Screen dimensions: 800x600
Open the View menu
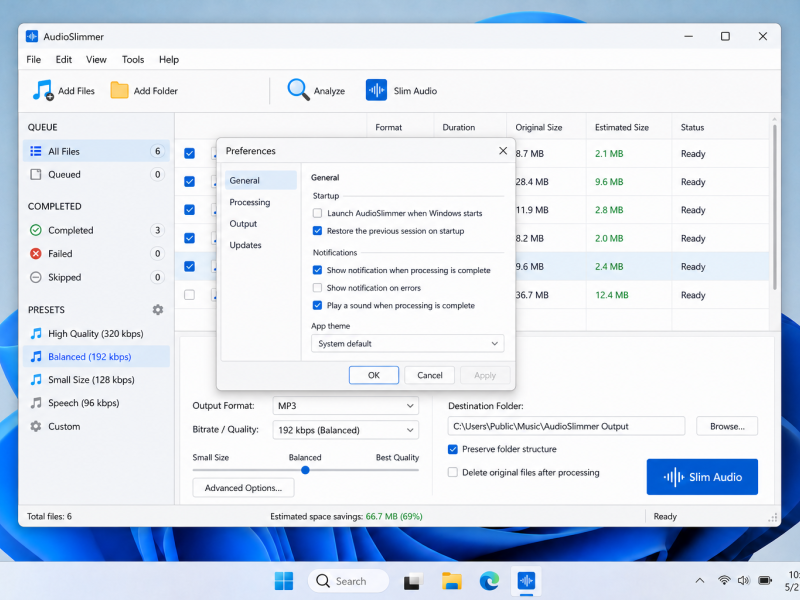click(96, 59)
